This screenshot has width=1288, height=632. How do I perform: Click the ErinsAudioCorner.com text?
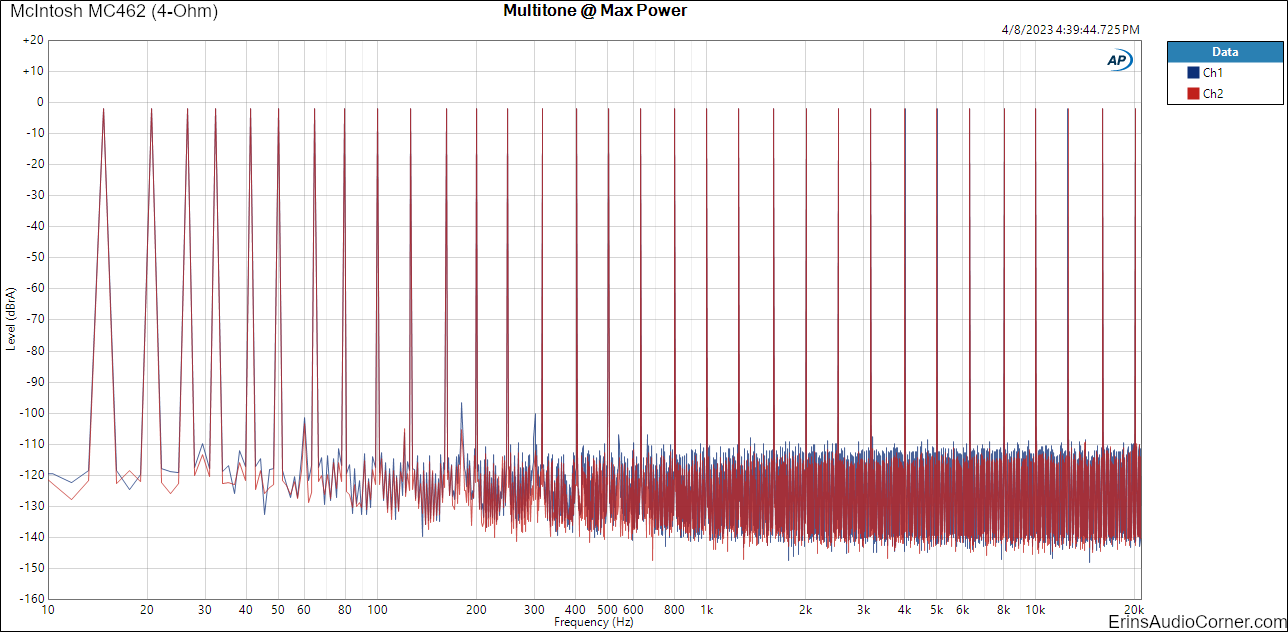click(1195, 621)
